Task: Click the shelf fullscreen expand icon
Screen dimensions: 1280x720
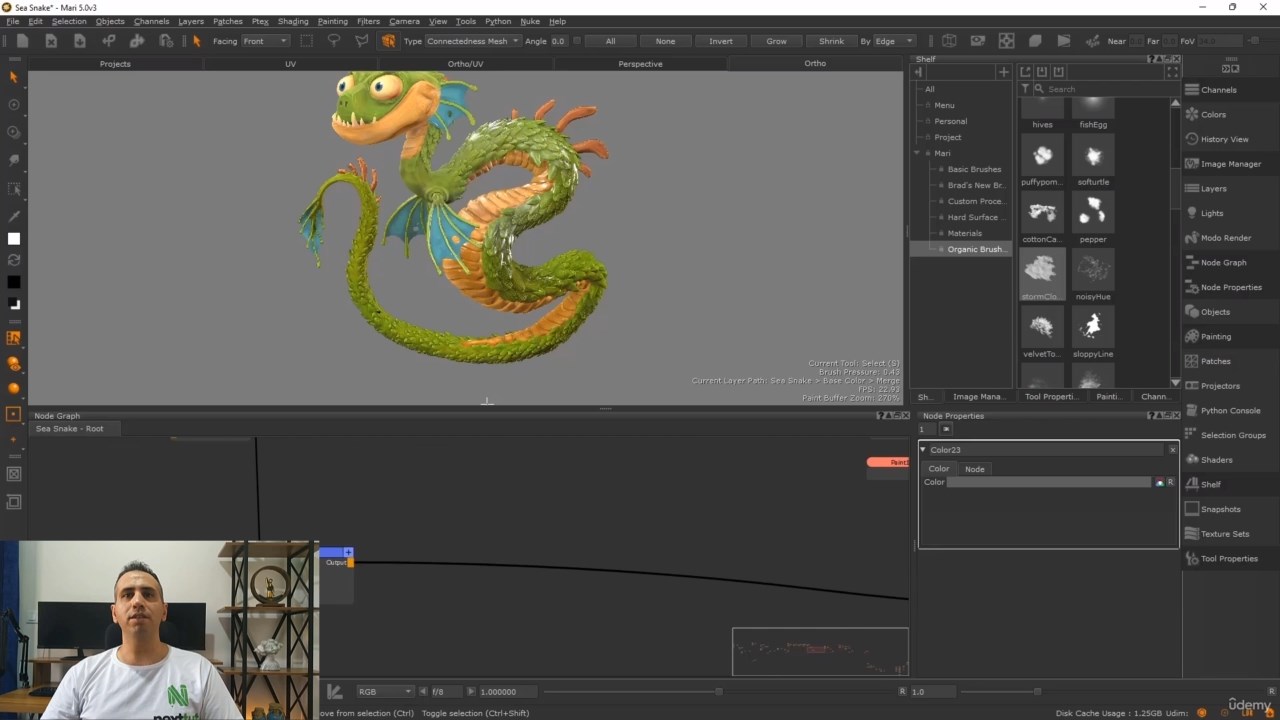Action: [1173, 72]
